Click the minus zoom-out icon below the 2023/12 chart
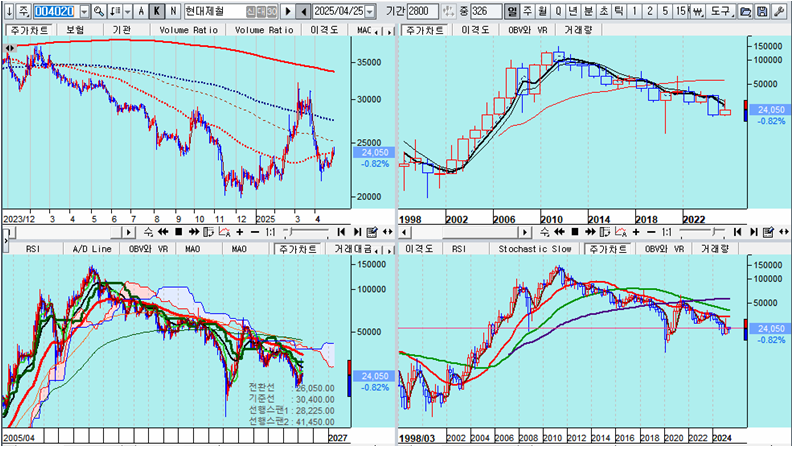Viewport: 794px width, 449px height. click(255, 232)
